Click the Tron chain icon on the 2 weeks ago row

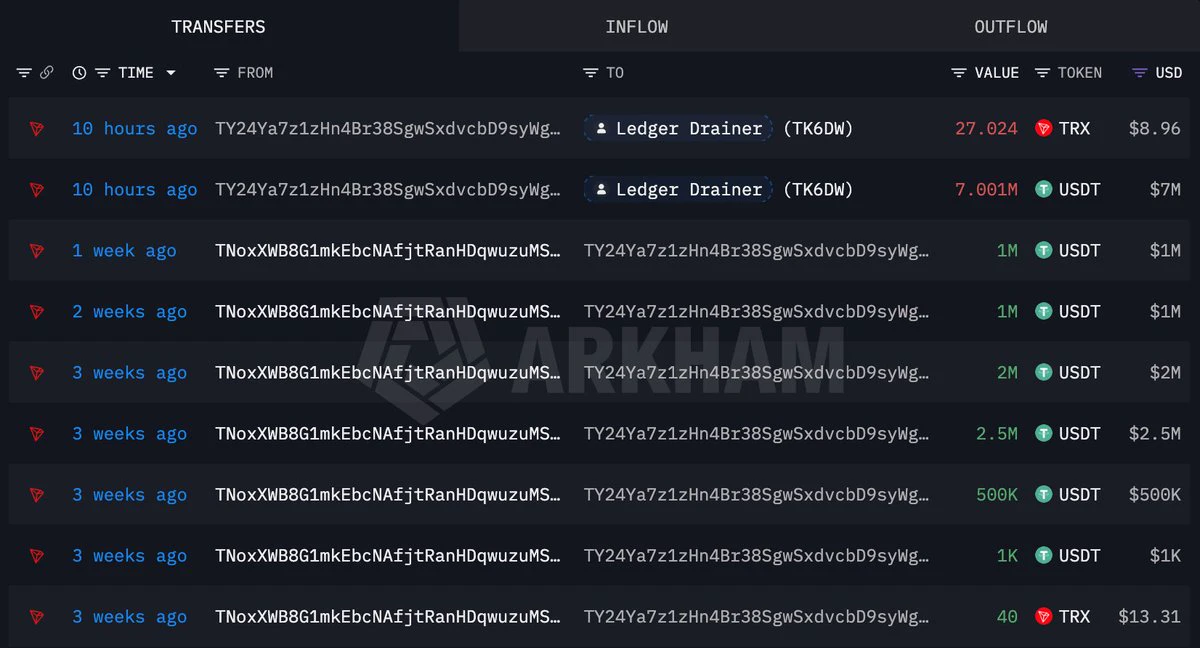[37, 312]
